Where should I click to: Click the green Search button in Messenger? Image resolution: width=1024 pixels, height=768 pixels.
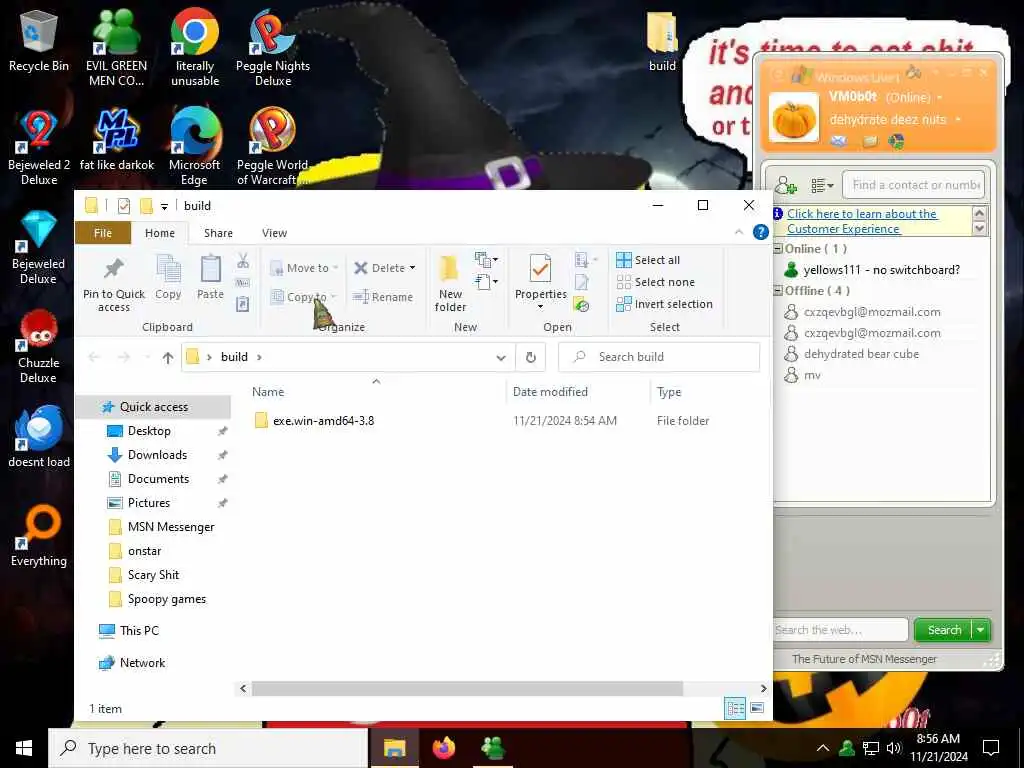pos(944,630)
